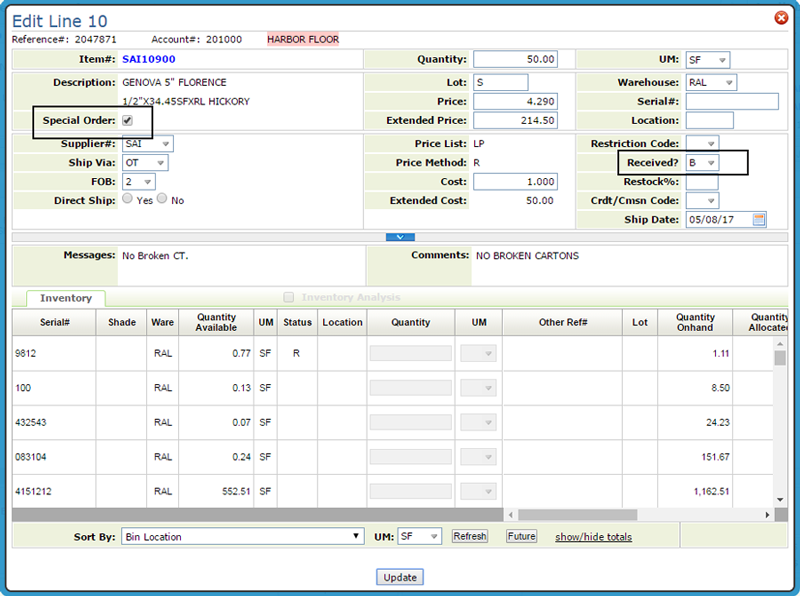
Task: Click the Update button
Action: coord(400,577)
